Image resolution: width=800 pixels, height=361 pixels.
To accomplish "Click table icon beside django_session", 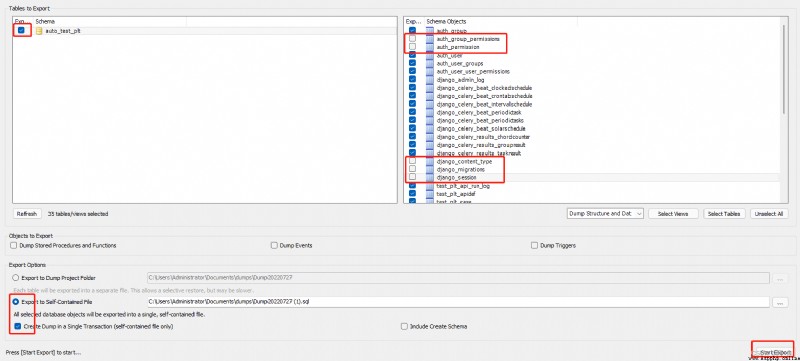I will [x=430, y=177].
